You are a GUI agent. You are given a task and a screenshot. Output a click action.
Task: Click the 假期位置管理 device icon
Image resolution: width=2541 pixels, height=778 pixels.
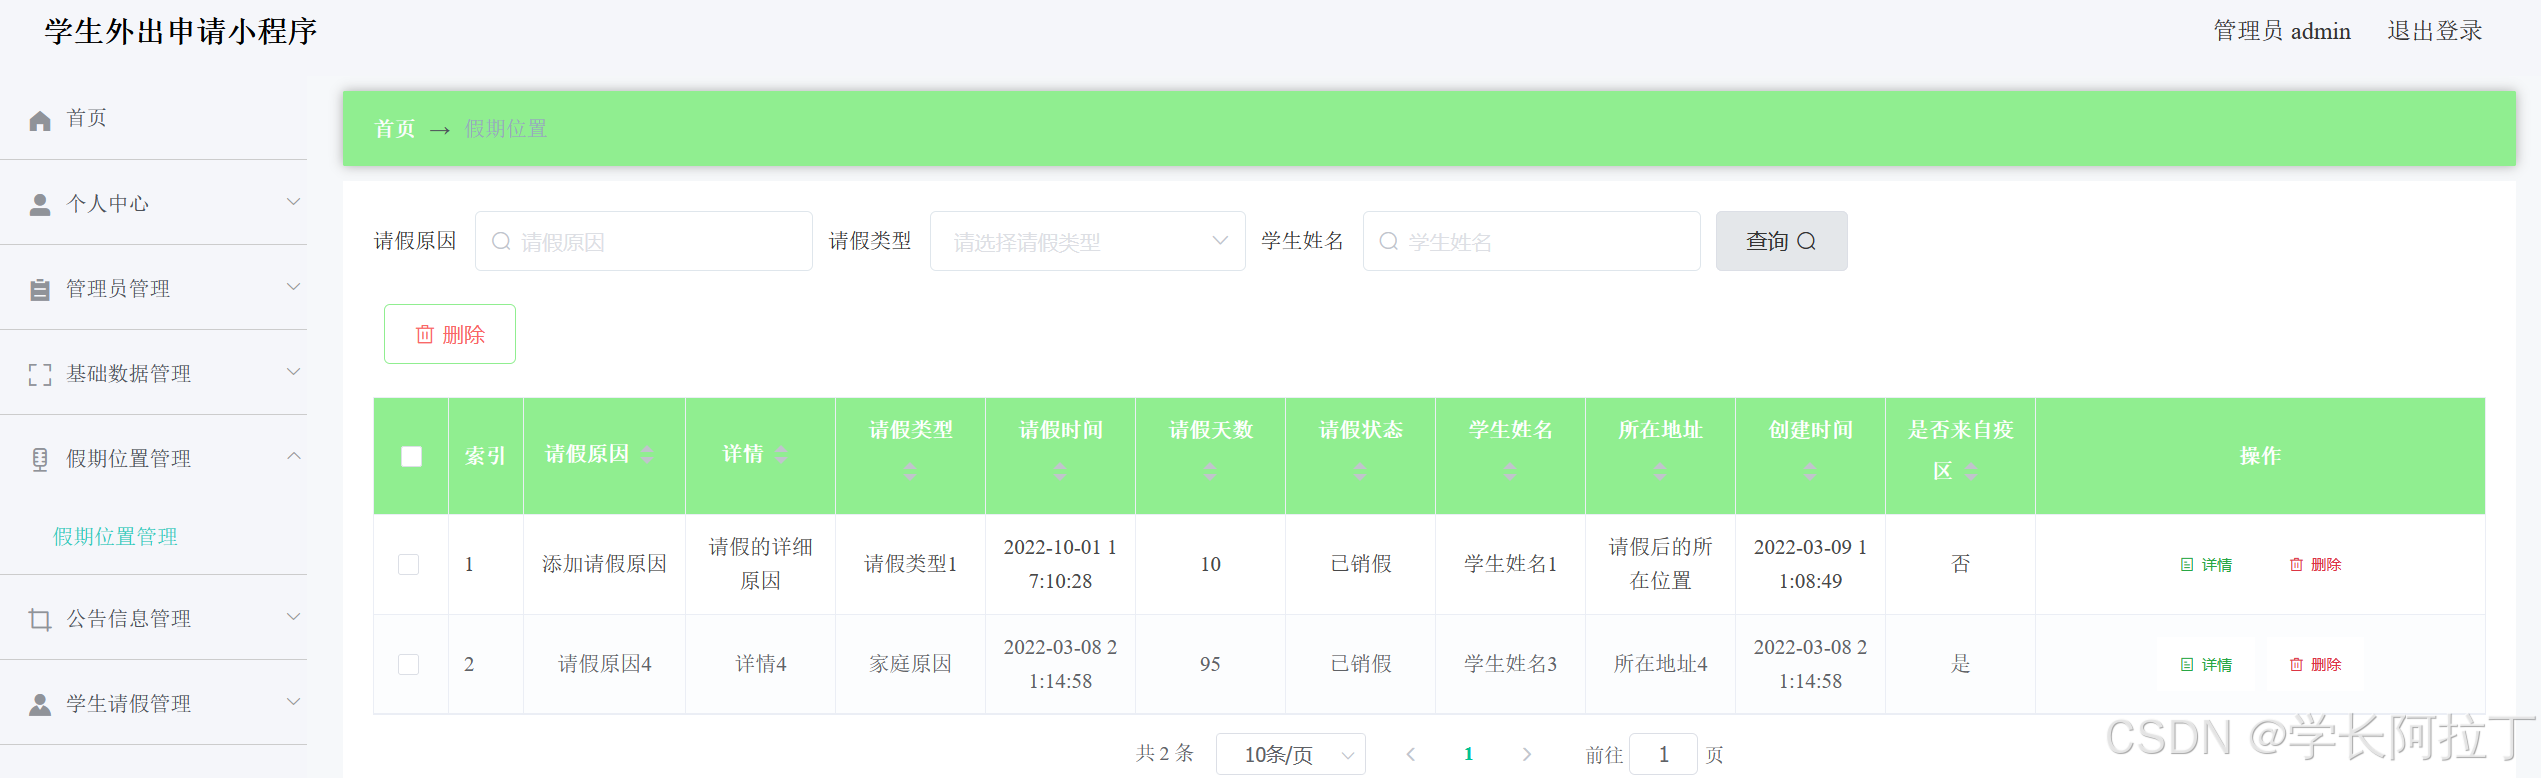pos(40,460)
